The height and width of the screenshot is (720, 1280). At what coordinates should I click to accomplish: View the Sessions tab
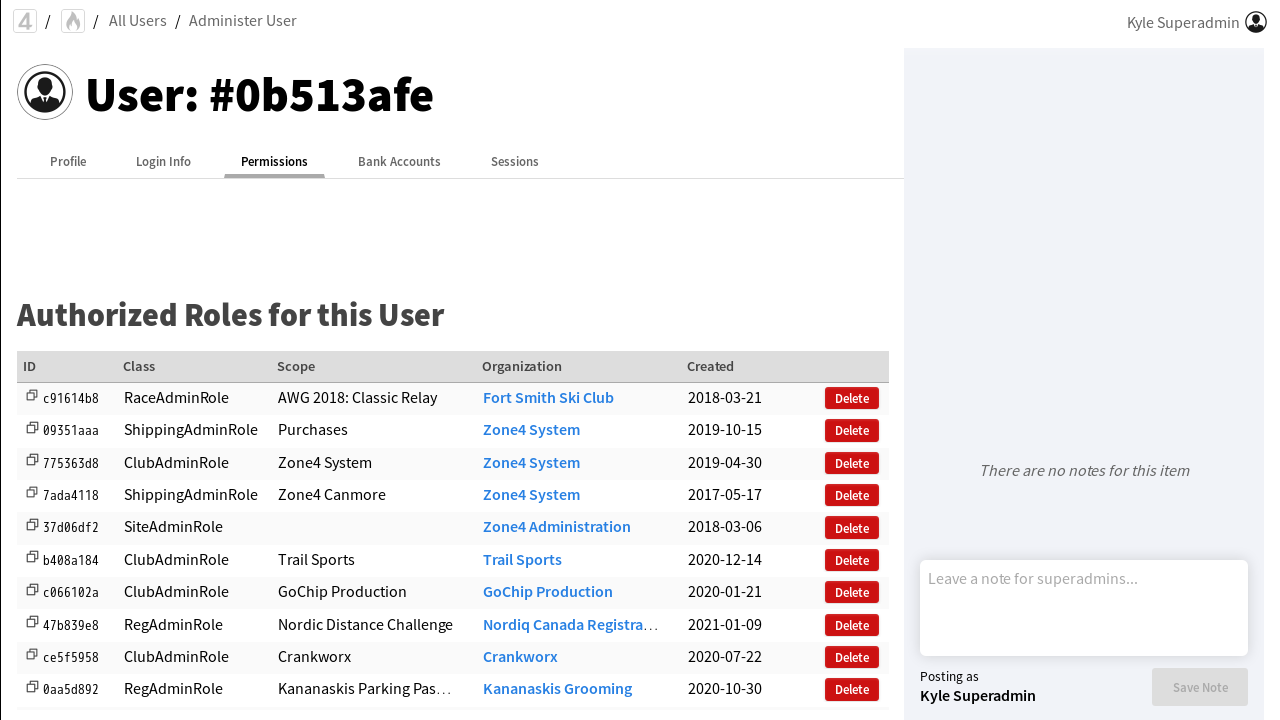[514, 161]
